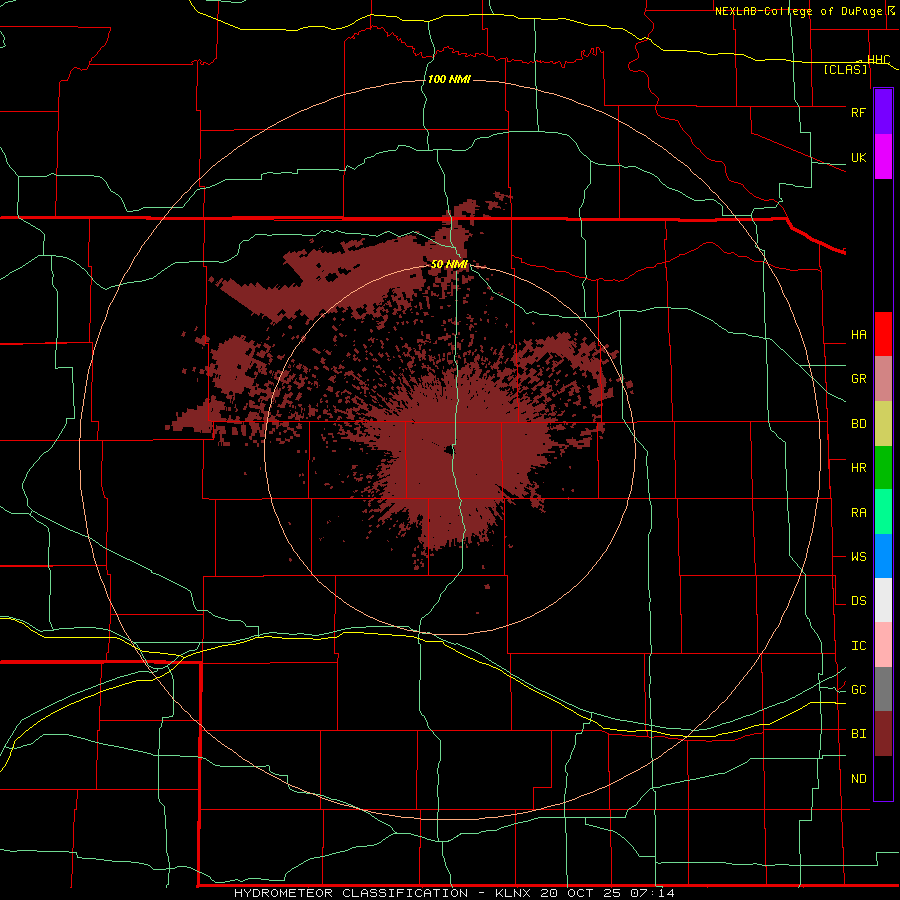This screenshot has height=900, width=900.
Task: Click the BI brown legend swatch
Action: click(883, 734)
